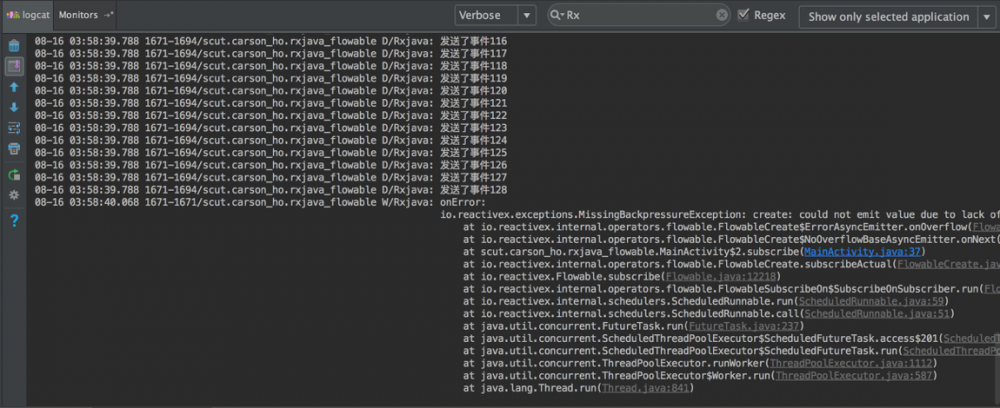Viewport: 1000px width, 408px height.
Task: Click log line 发送了事件122
Action: tap(271, 115)
